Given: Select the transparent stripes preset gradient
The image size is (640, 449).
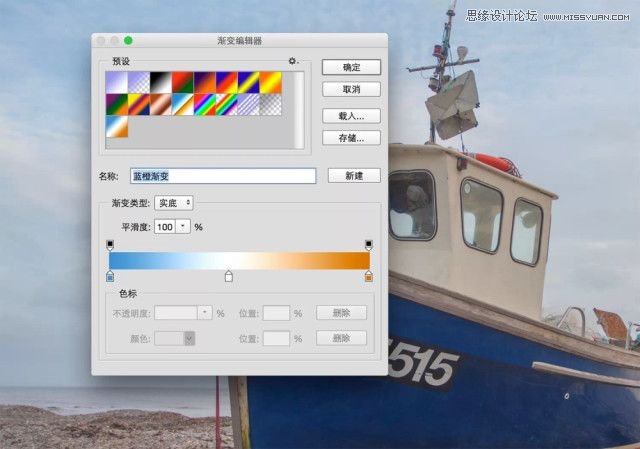Looking at the screenshot, I should coord(249,104).
